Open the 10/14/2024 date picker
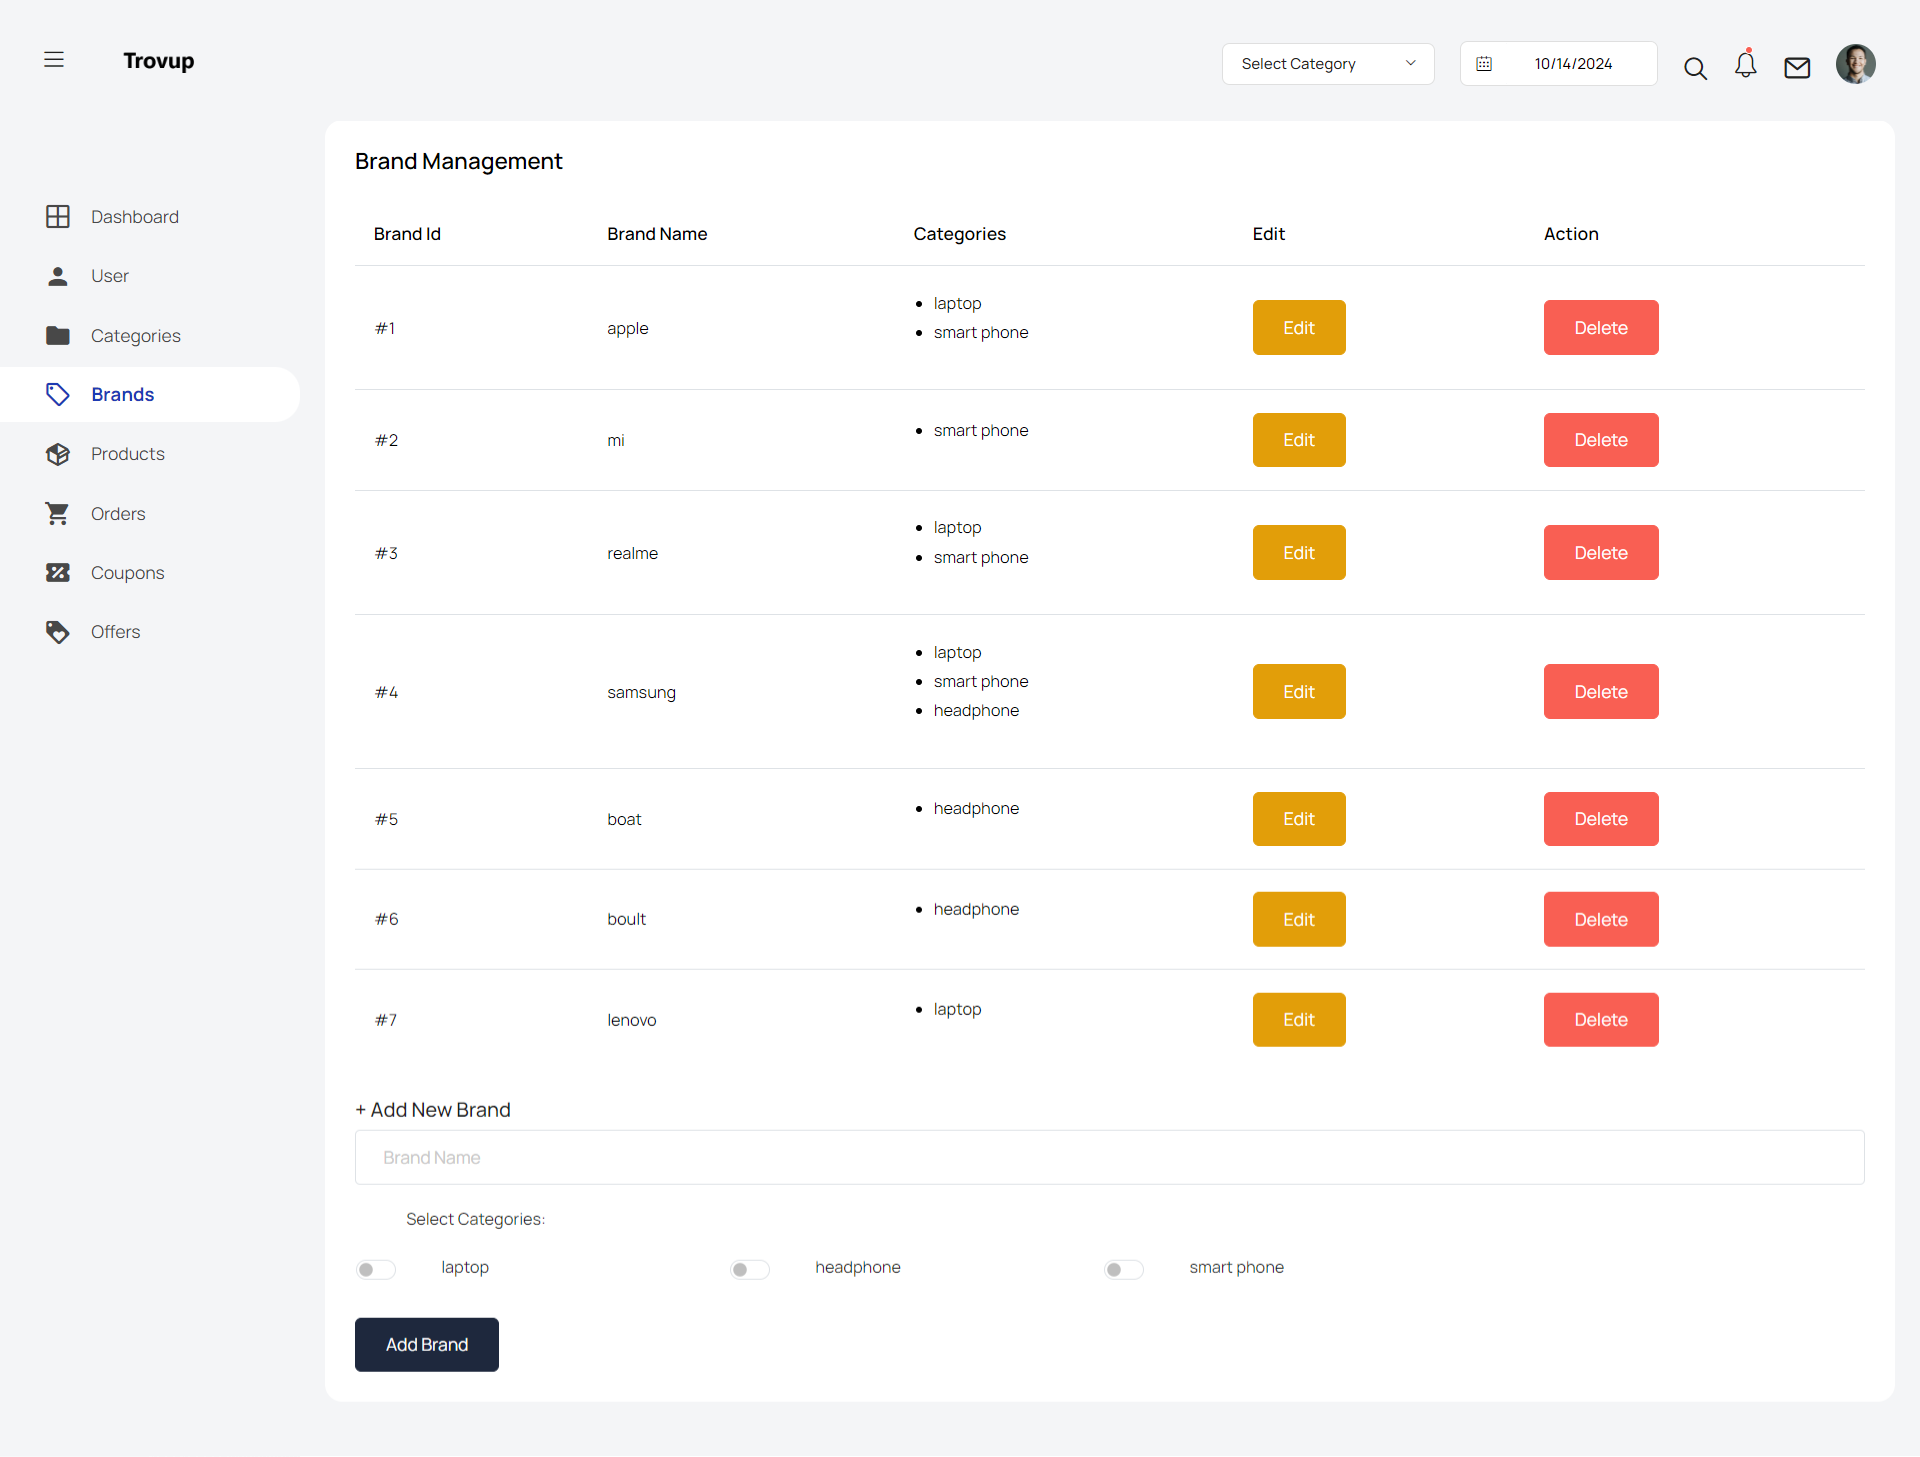 [1573, 64]
